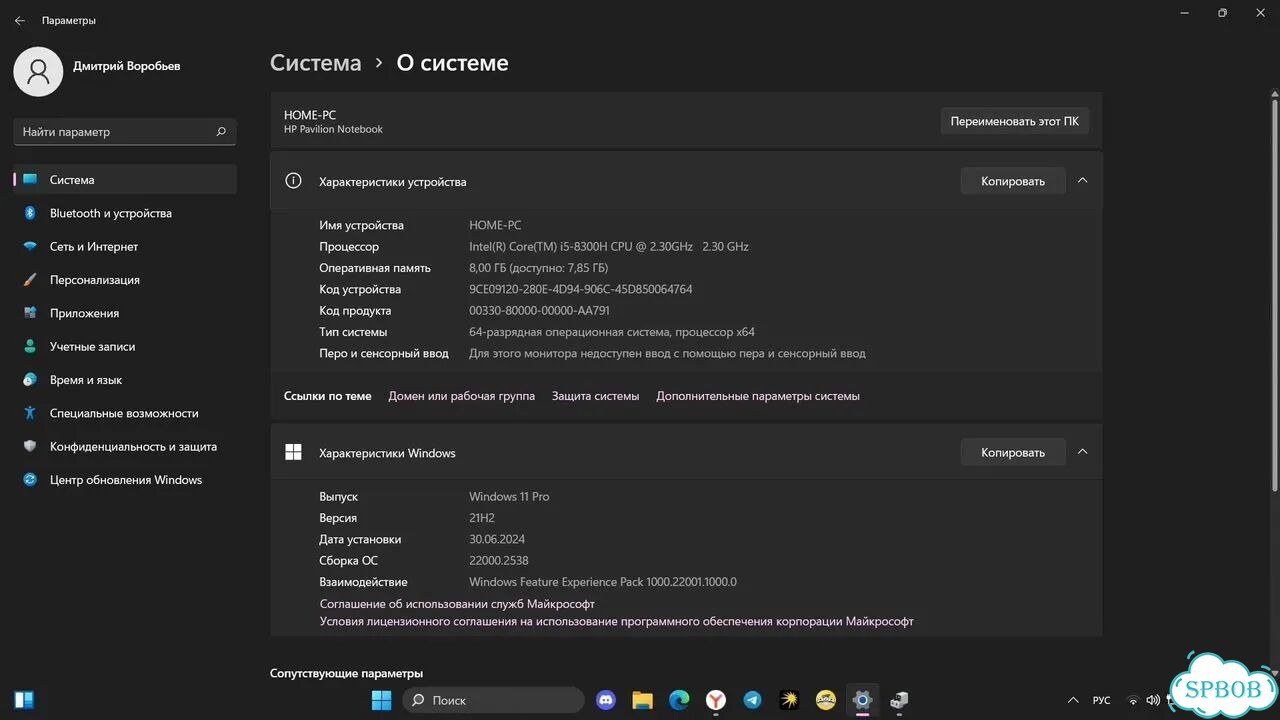Screen dimensions: 1280x720
Task: Select Система in the sidebar
Action: [125, 180]
